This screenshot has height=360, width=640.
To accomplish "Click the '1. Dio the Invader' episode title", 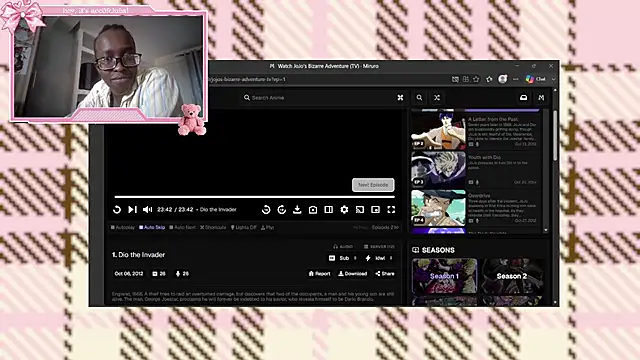I will tap(138, 255).
